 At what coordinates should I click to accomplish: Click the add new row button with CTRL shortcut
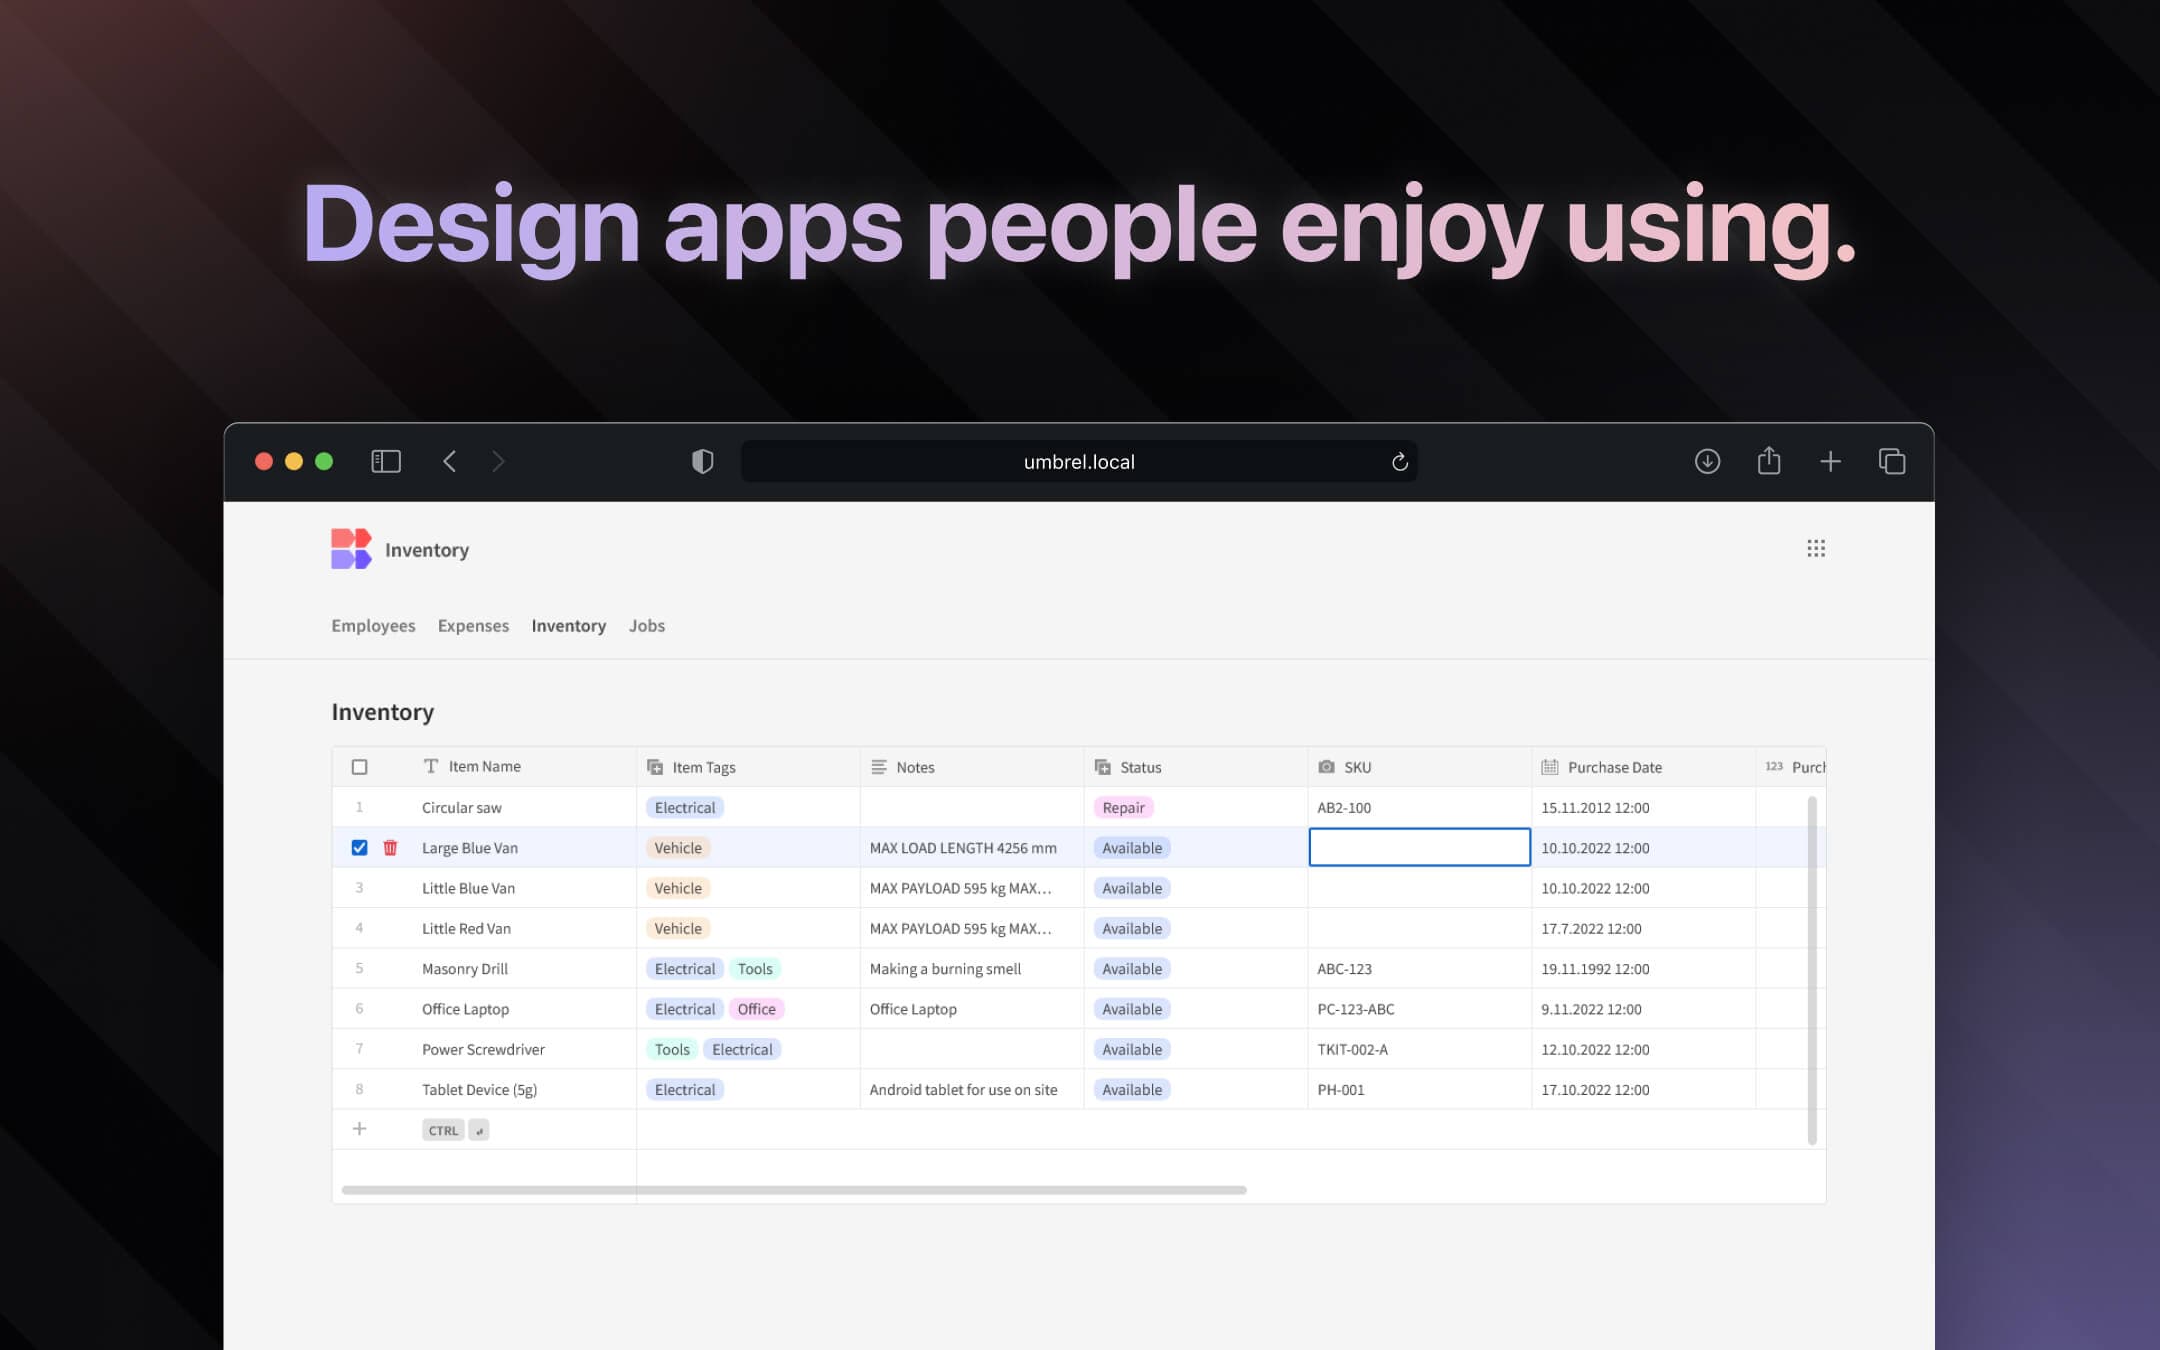point(359,1128)
